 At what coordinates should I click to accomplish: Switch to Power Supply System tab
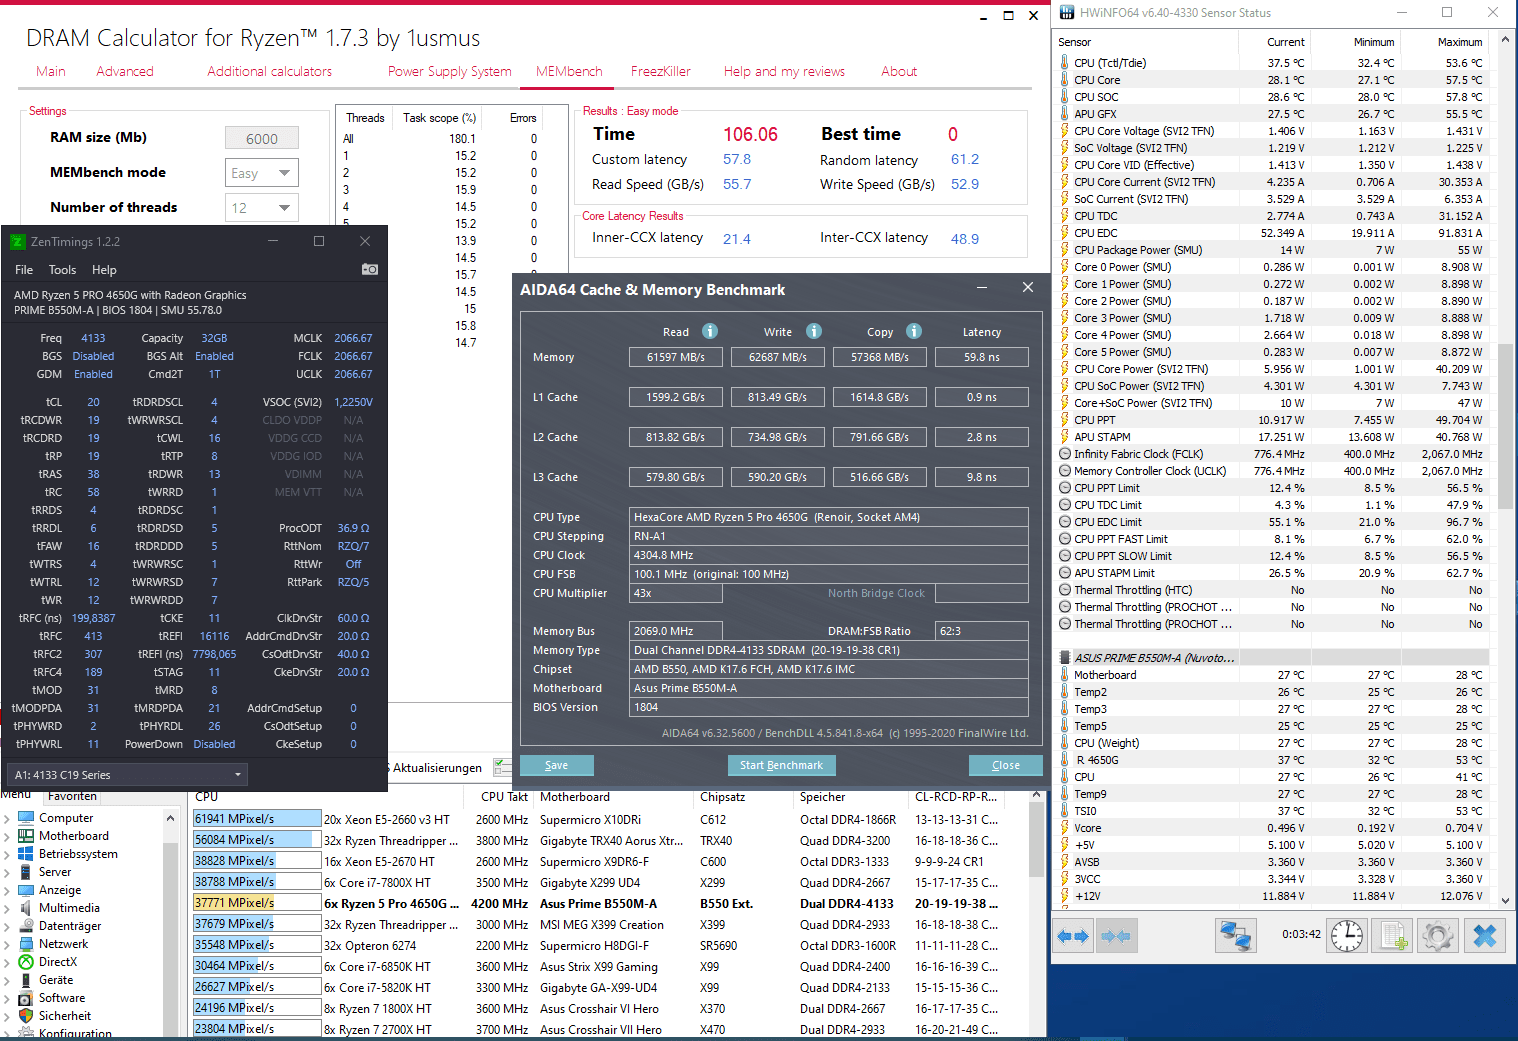(x=450, y=71)
